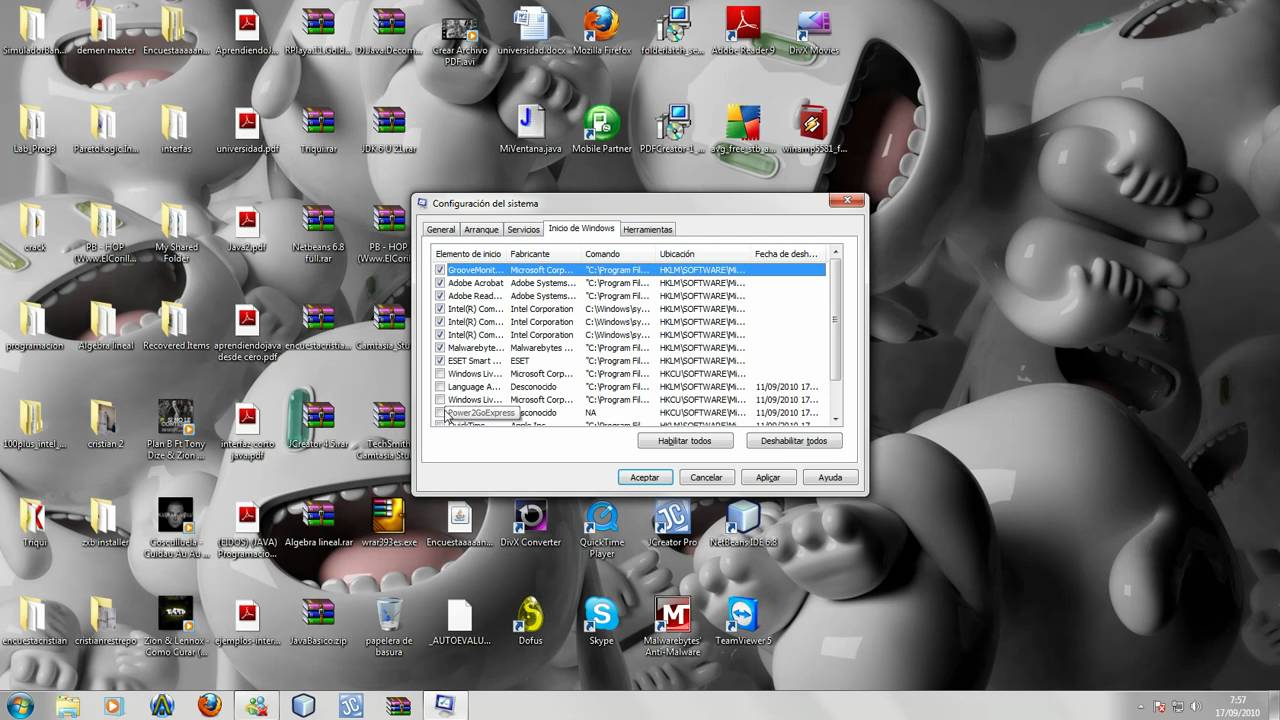This screenshot has width=1280, height=720.
Task: Open the papelera de basura recycle bin
Action: [x=389, y=626]
